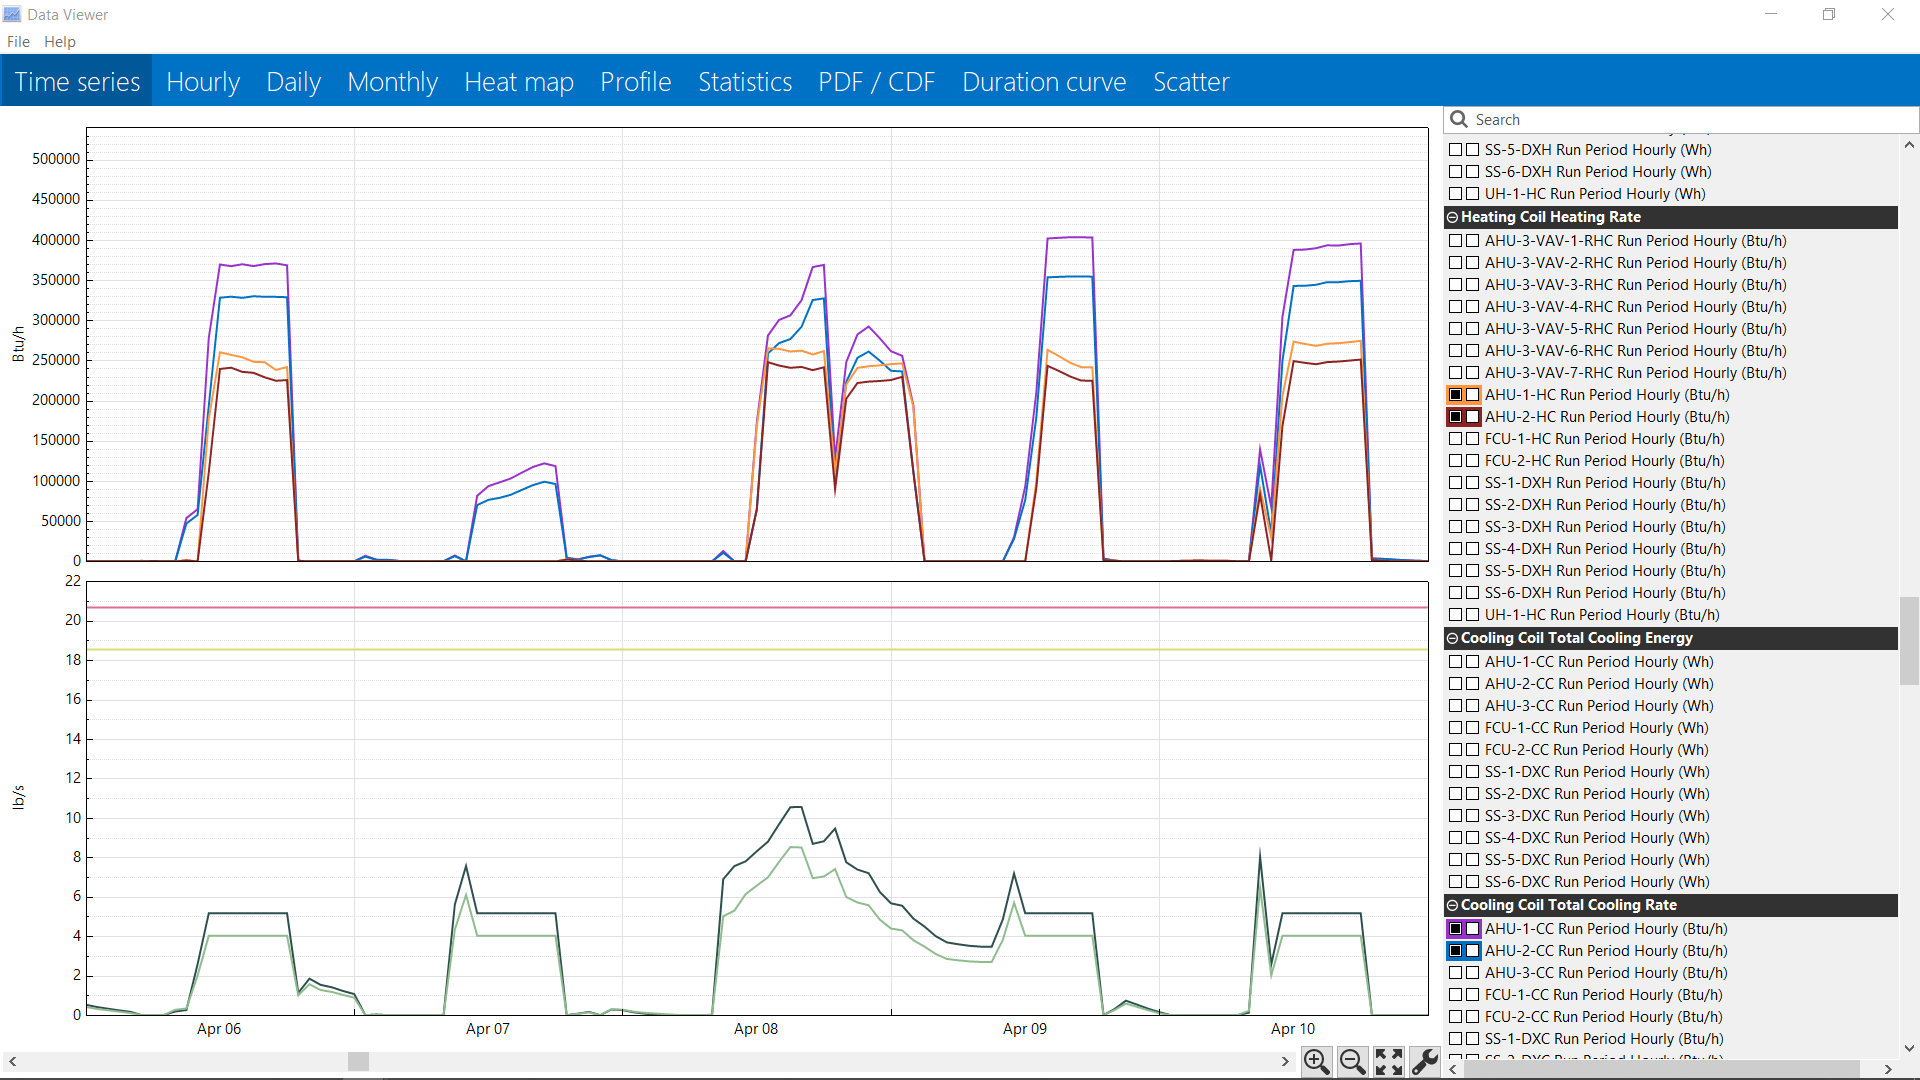Screen dimensions: 1920x1080
Task: Click the variable list vertical scrollbar thumb
Action: (1909, 640)
